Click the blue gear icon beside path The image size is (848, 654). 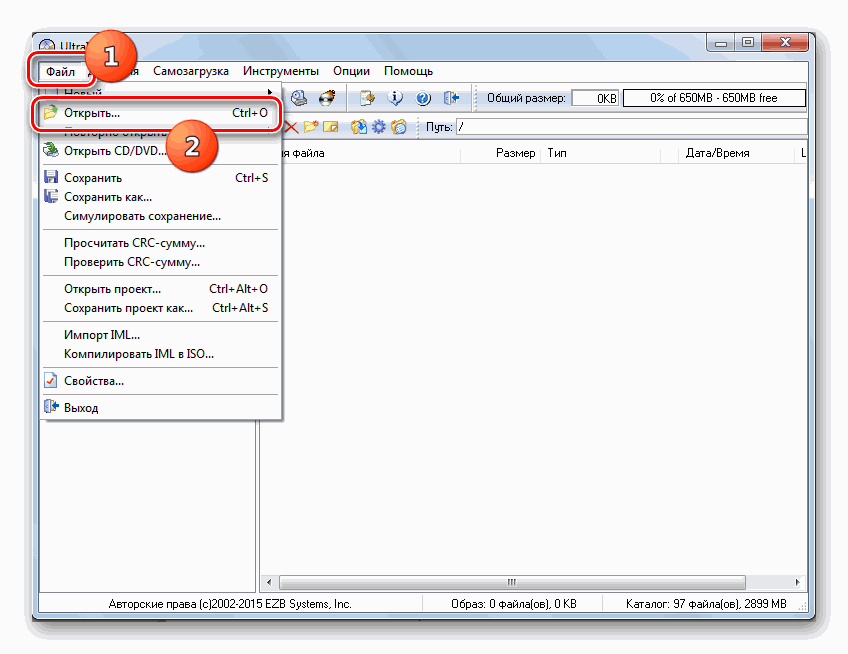[379, 127]
